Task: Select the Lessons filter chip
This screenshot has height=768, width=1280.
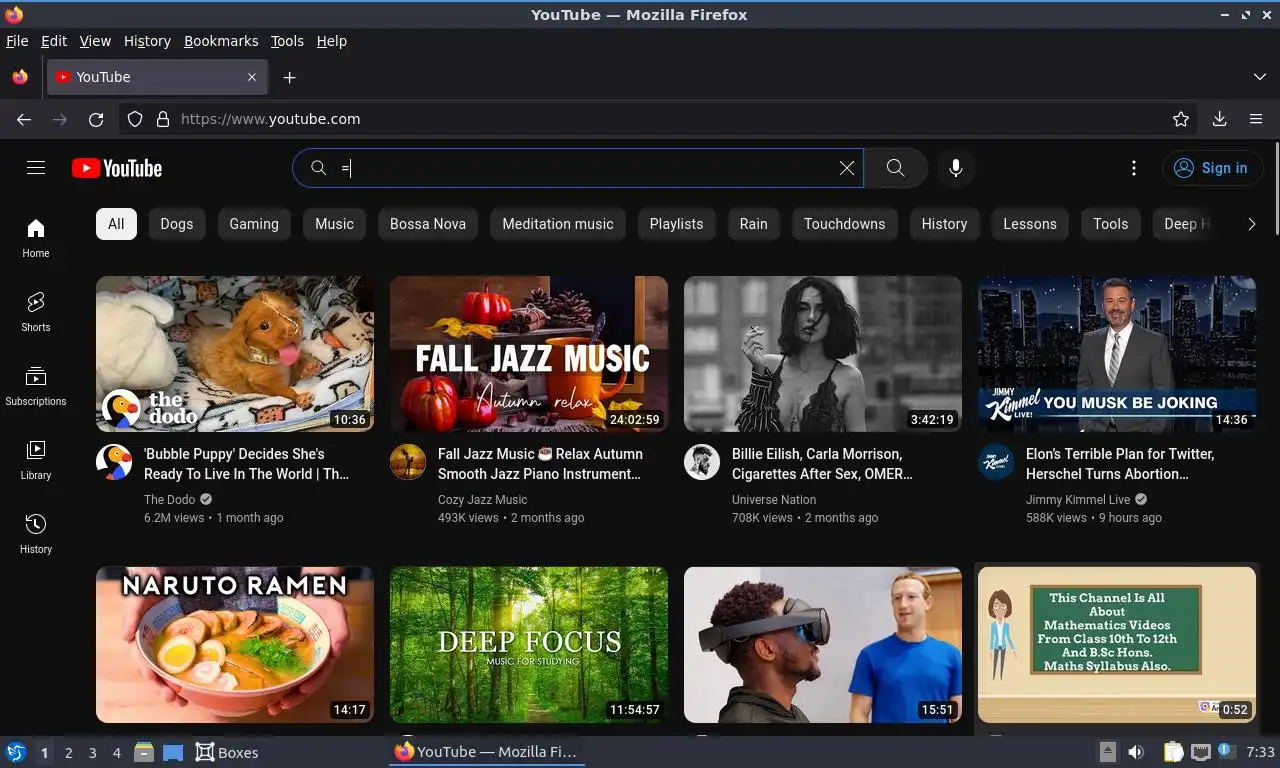Action: pos(1030,224)
